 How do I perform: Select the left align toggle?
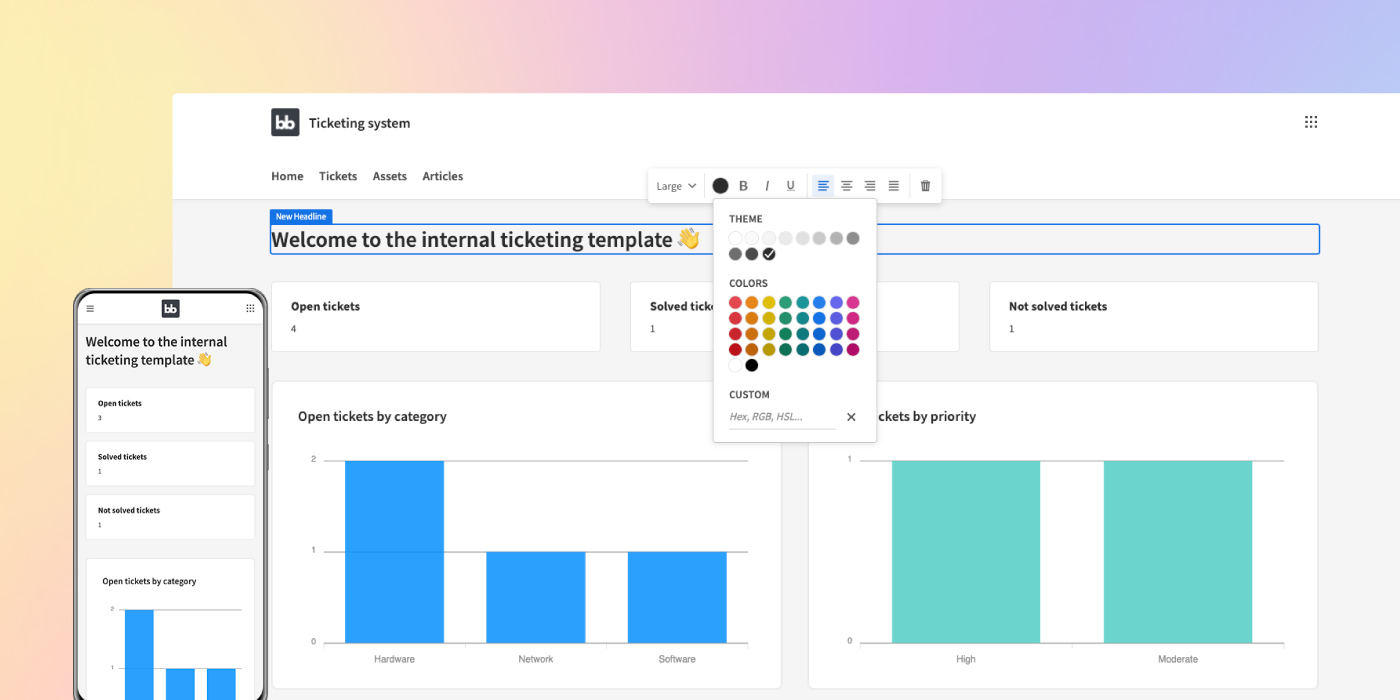(823, 186)
